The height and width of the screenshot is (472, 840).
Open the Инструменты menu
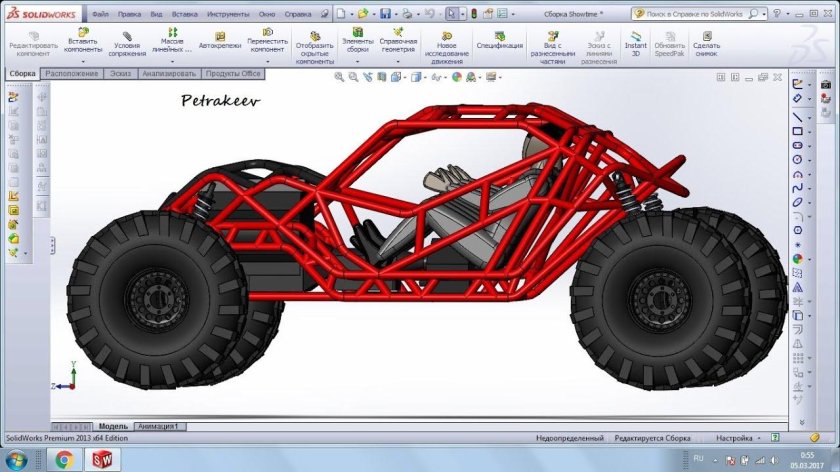coord(229,15)
